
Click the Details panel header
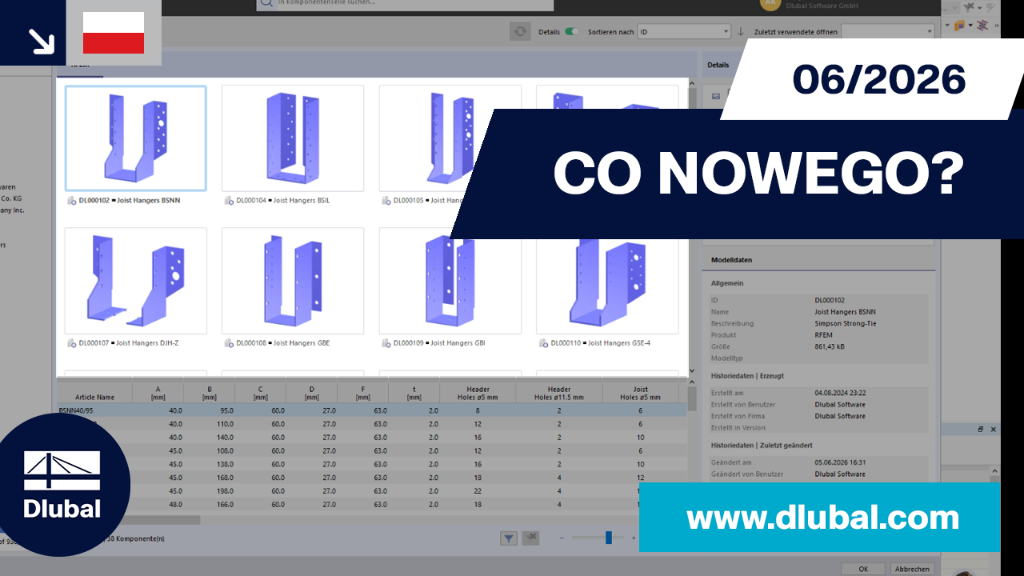click(x=718, y=65)
